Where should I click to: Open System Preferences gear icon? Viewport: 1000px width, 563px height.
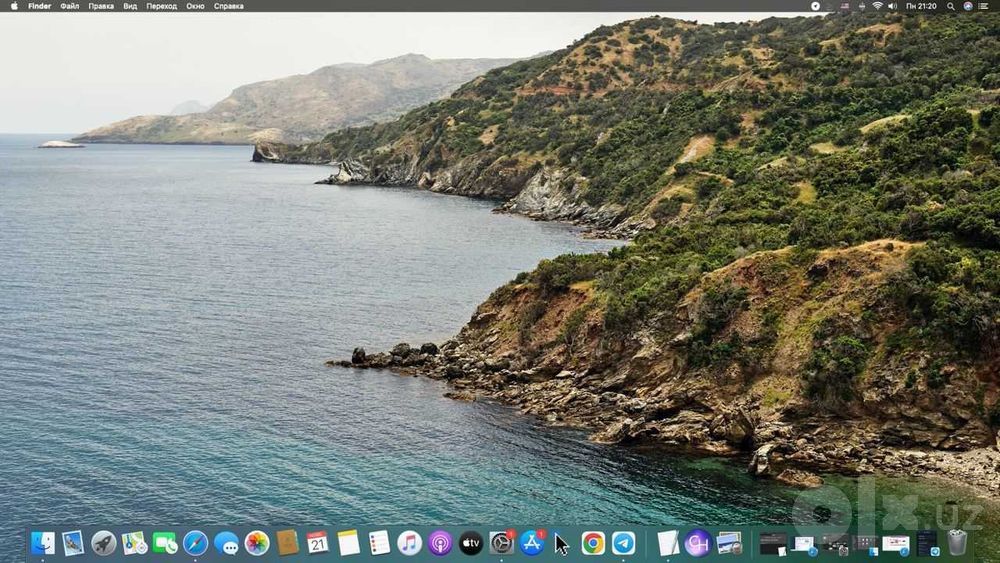click(501, 543)
